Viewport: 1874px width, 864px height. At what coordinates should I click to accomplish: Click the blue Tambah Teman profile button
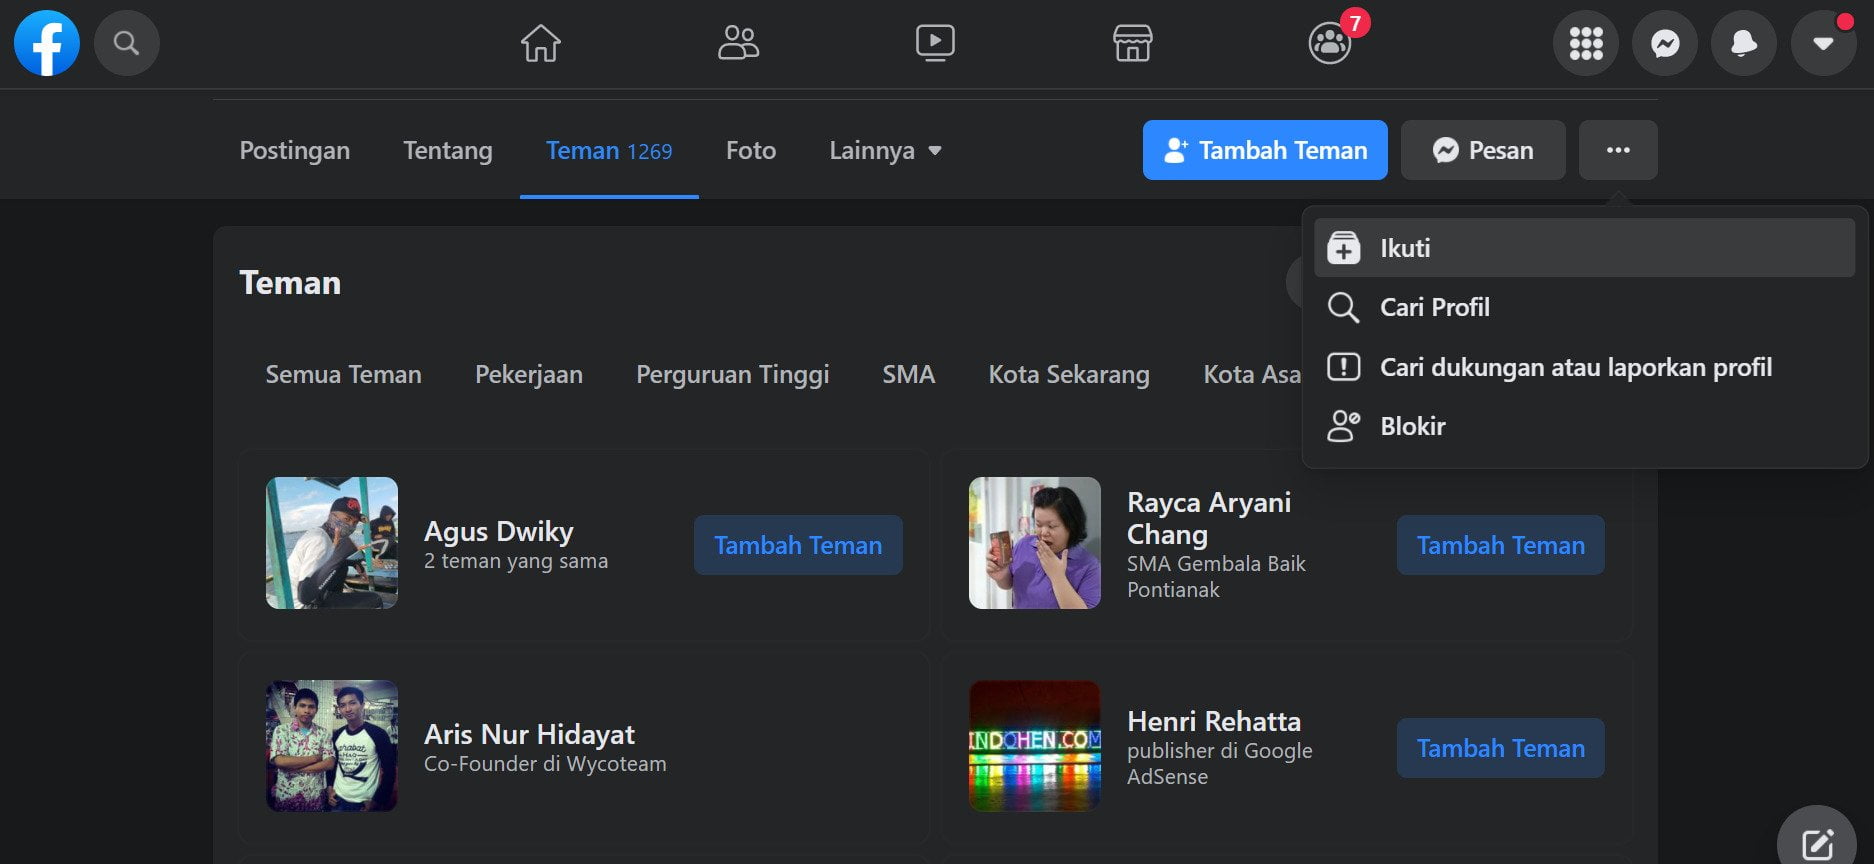click(x=1265, y=150)
